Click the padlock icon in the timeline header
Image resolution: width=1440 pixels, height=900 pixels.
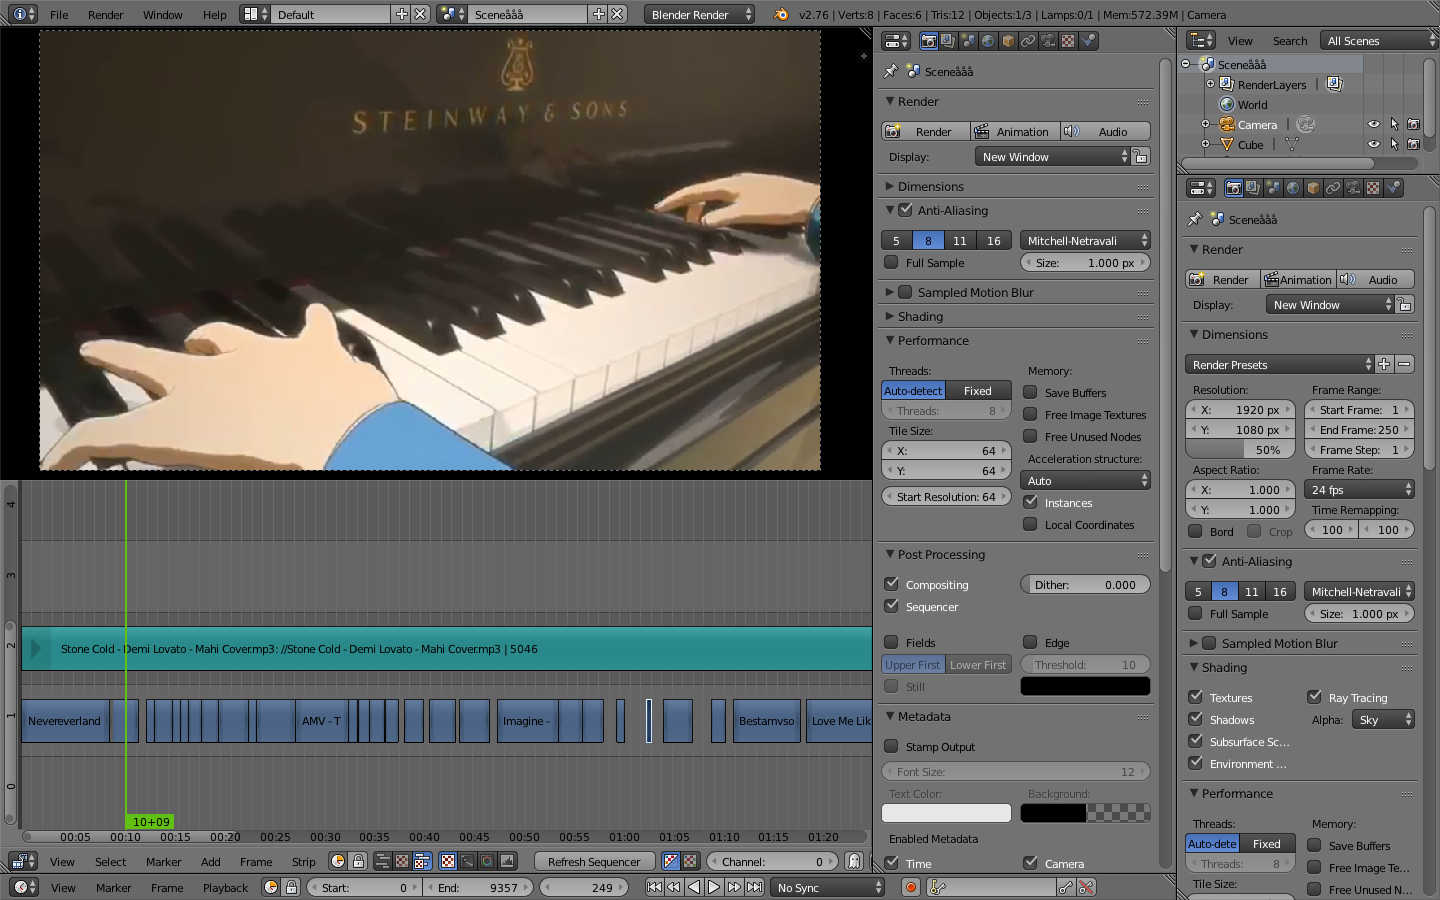[x=291, y=887]
